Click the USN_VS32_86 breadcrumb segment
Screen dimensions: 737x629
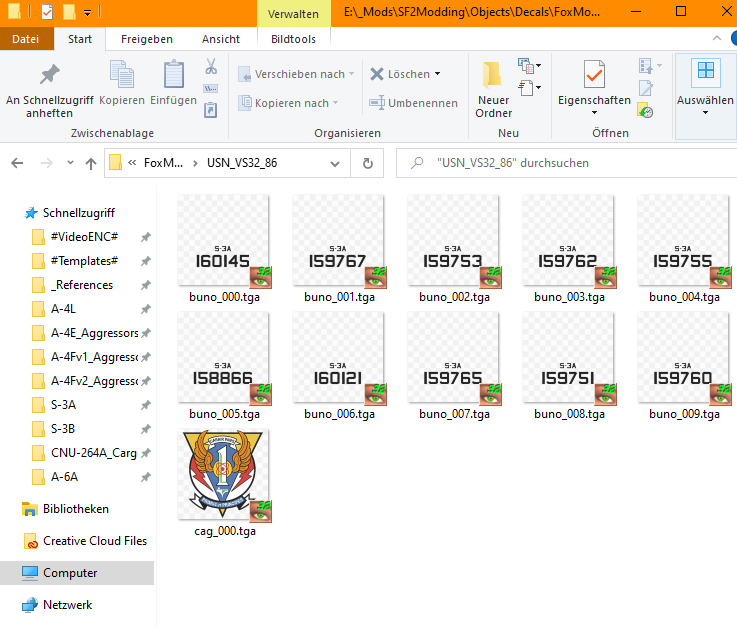(x=242, y=163)
